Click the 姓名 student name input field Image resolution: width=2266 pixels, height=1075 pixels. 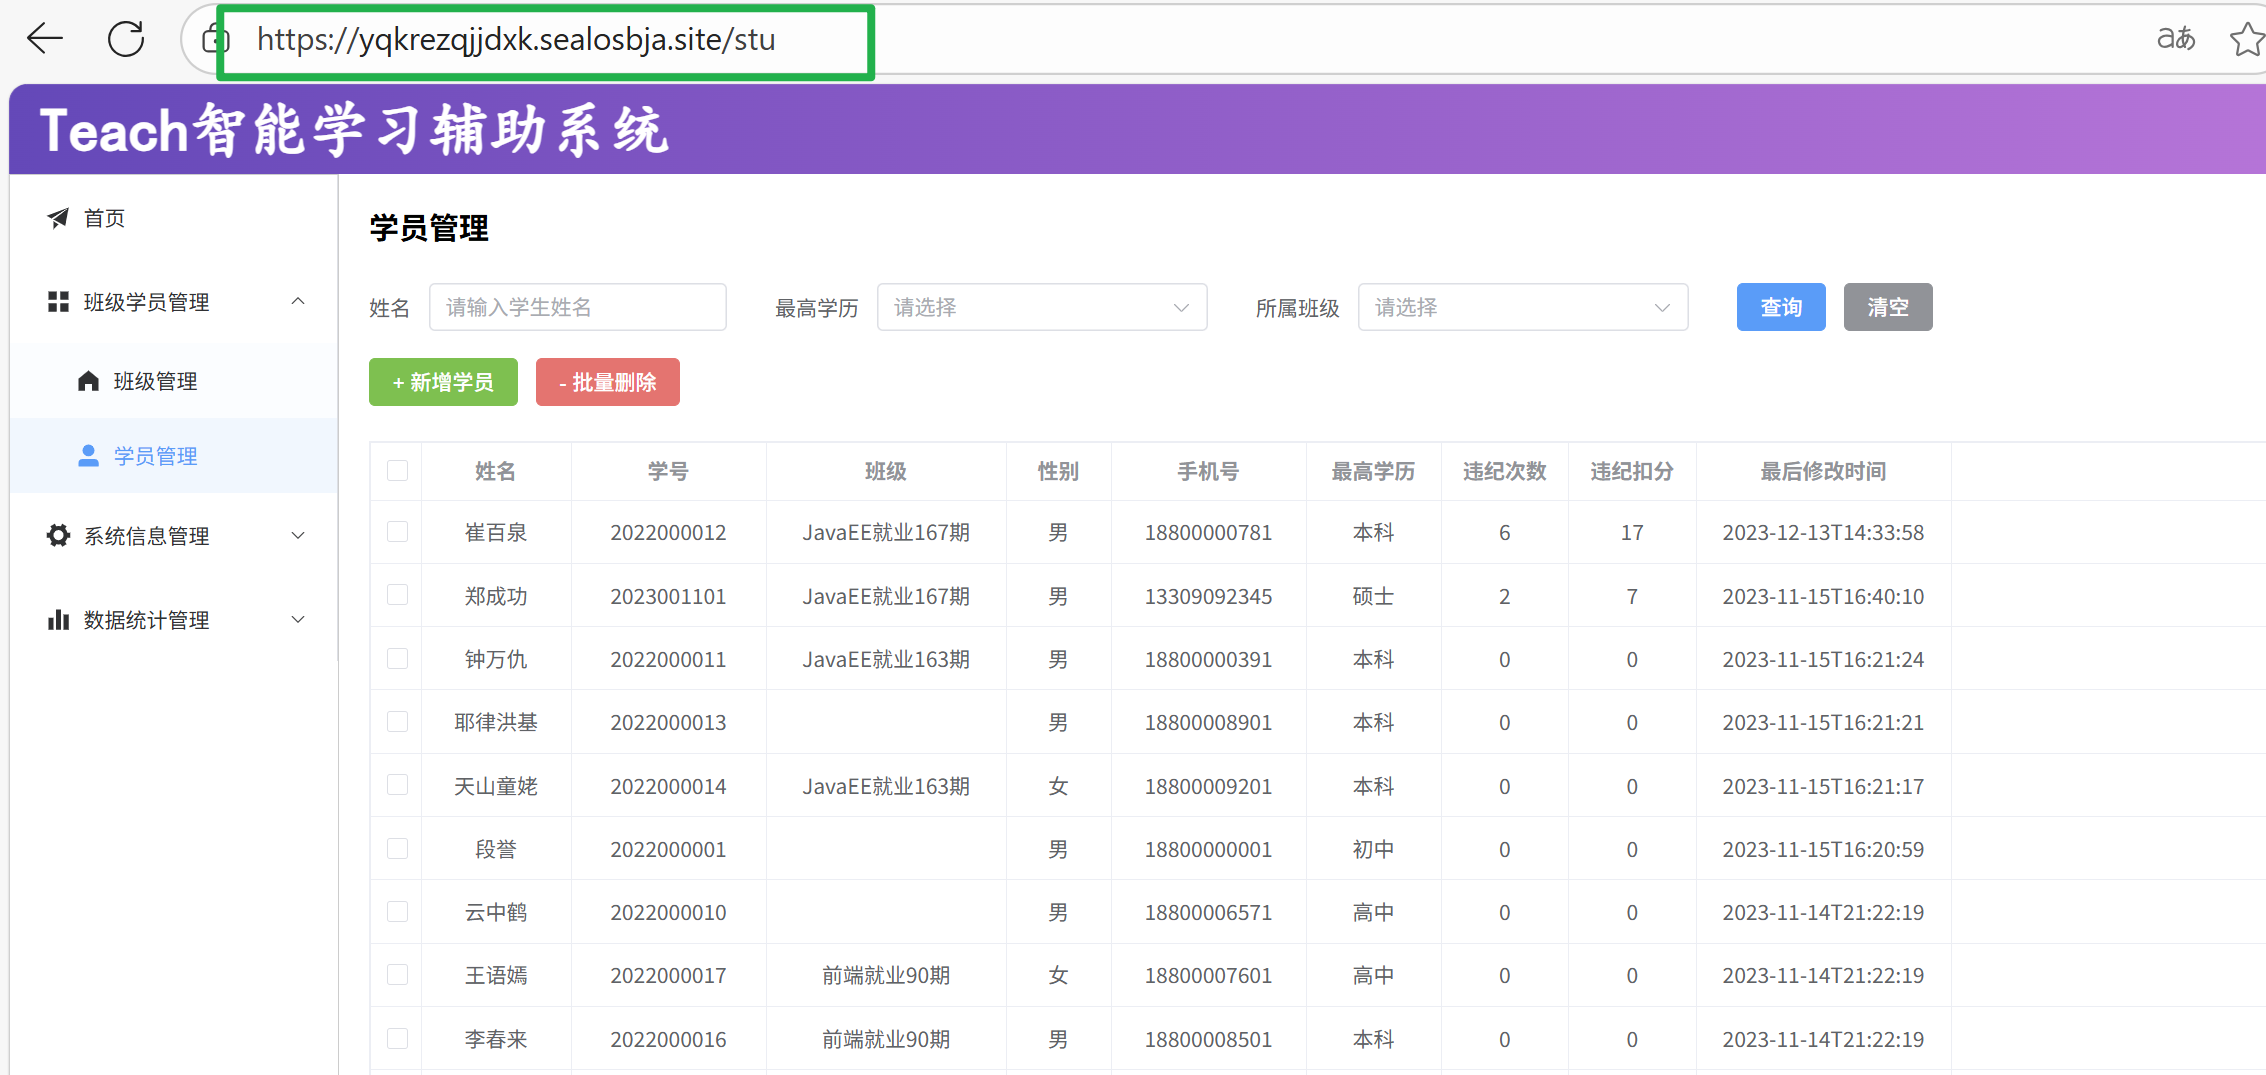coord(577,307)
